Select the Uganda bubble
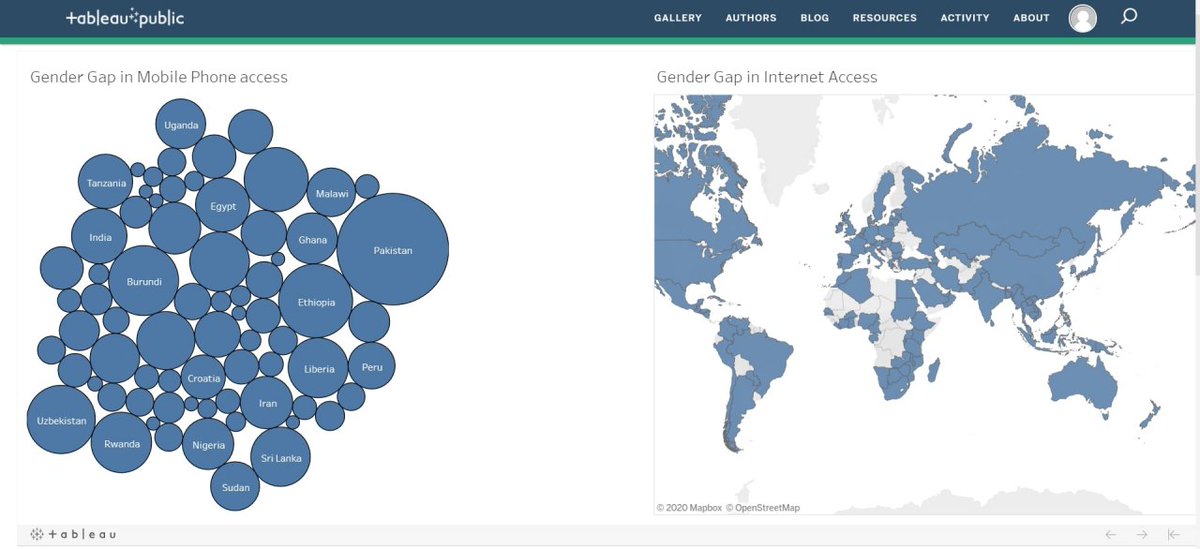 click(182, 125)
